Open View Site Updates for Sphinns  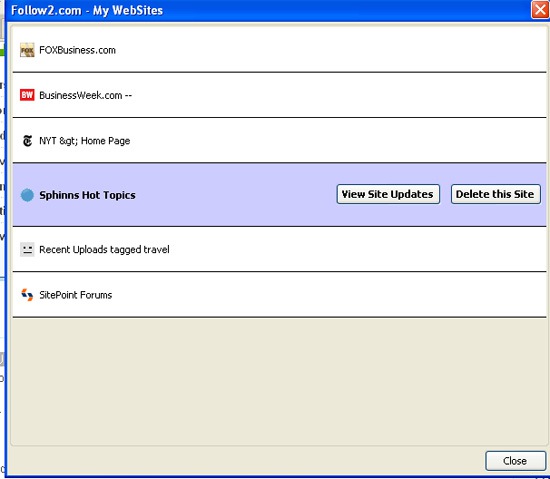[x=388, y=194]
